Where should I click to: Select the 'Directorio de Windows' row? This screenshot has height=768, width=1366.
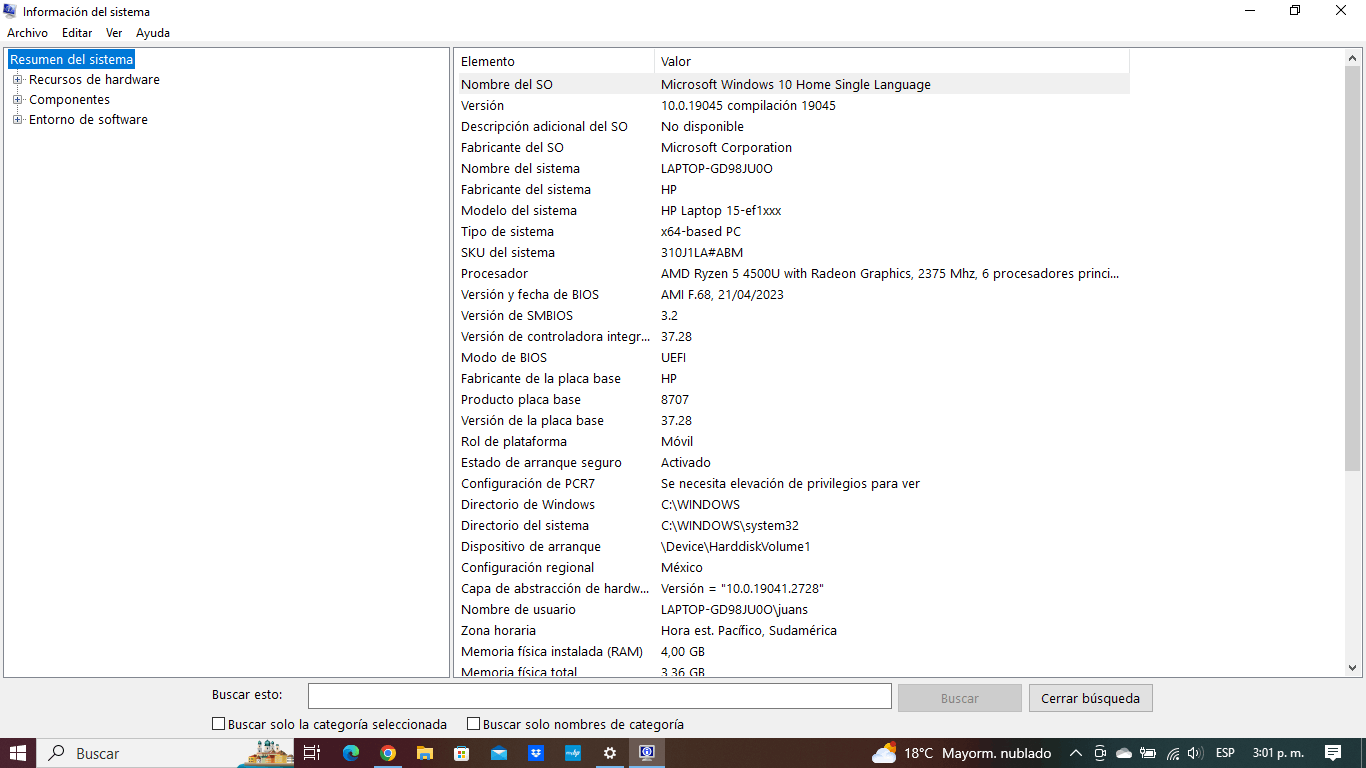tap(793, 505)
